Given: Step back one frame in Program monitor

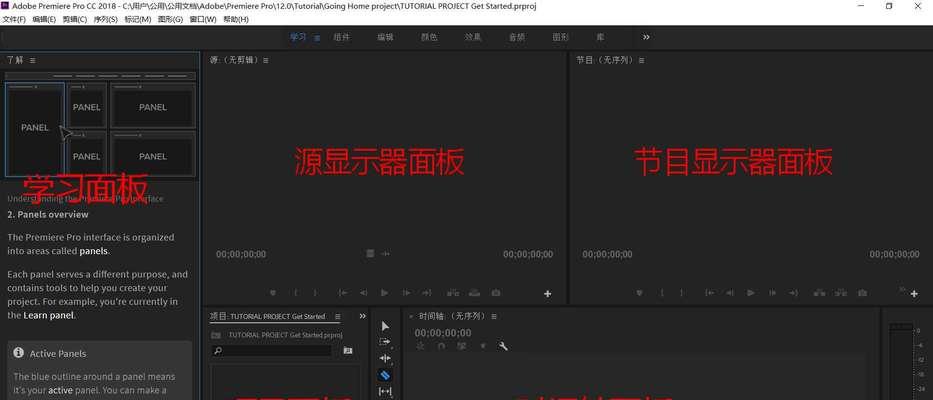Looking at the screenshot, I should (730, 293).
